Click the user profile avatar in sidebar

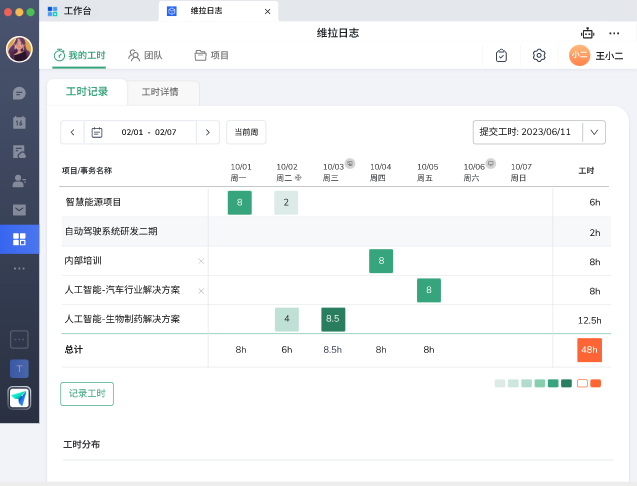(x=19, y=49)
